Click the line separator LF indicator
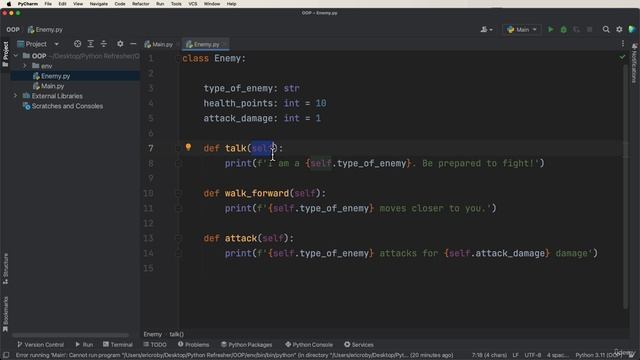 tap(516, 355)
